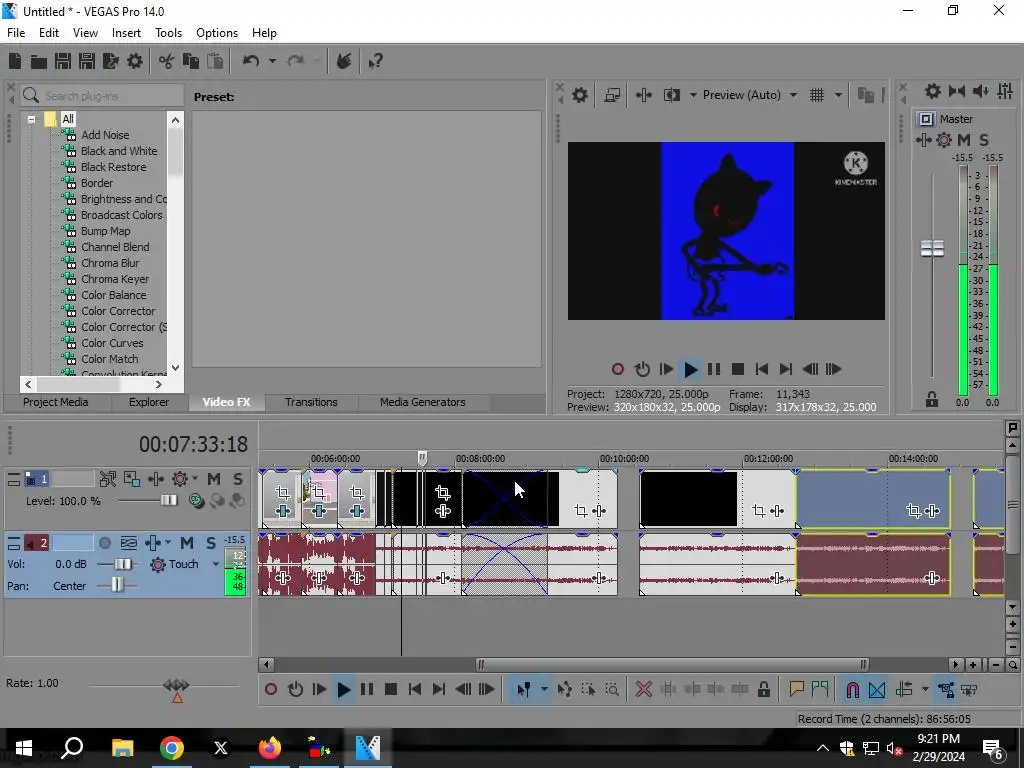
Task: Toggle the overlays grid icon in preview
Action: pyautogui.click(x=816, y=95)
